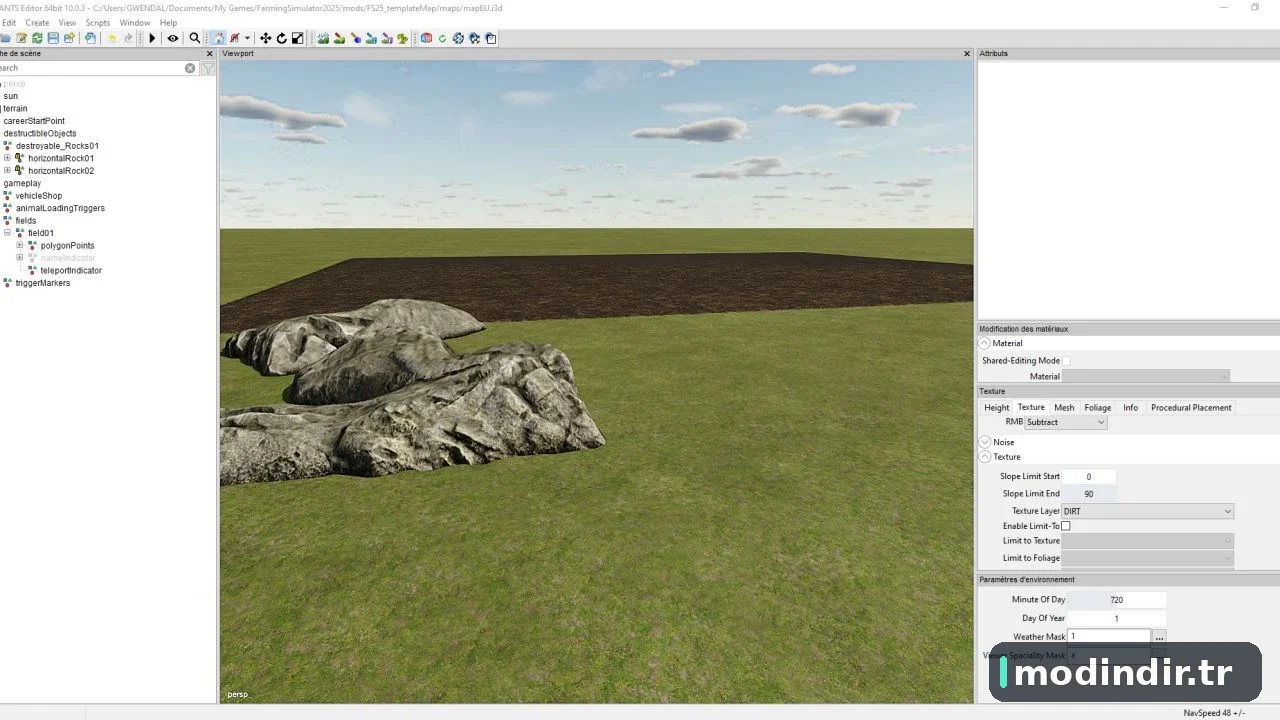Open the View menu
Image resolution: width=1280 pixels, height=720 pixels.
click(68, 22)
